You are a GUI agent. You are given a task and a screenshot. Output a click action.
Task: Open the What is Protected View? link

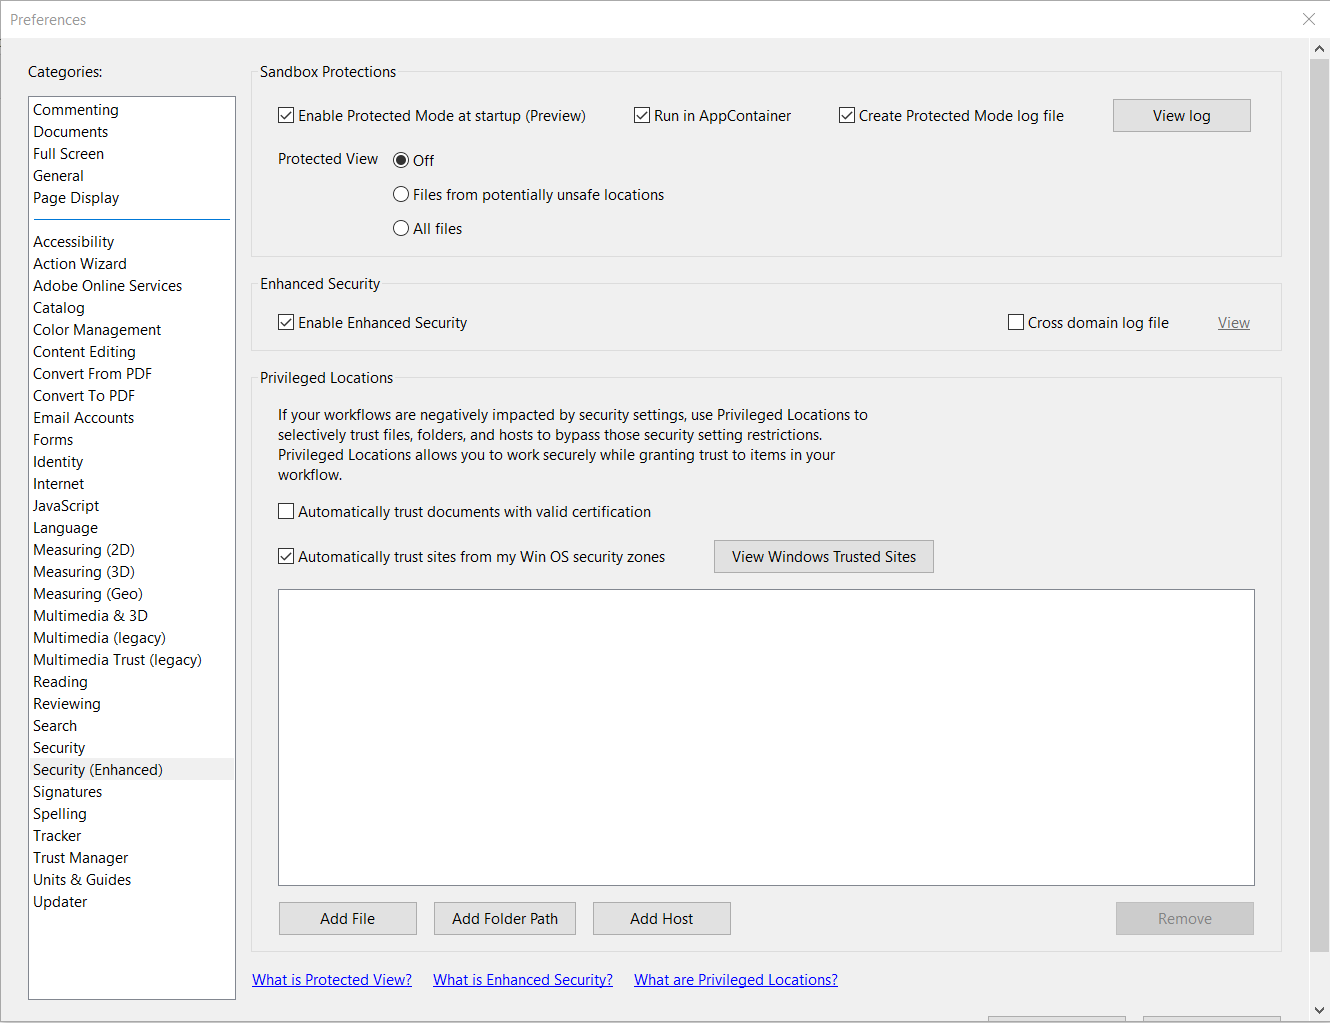point(332,979)
